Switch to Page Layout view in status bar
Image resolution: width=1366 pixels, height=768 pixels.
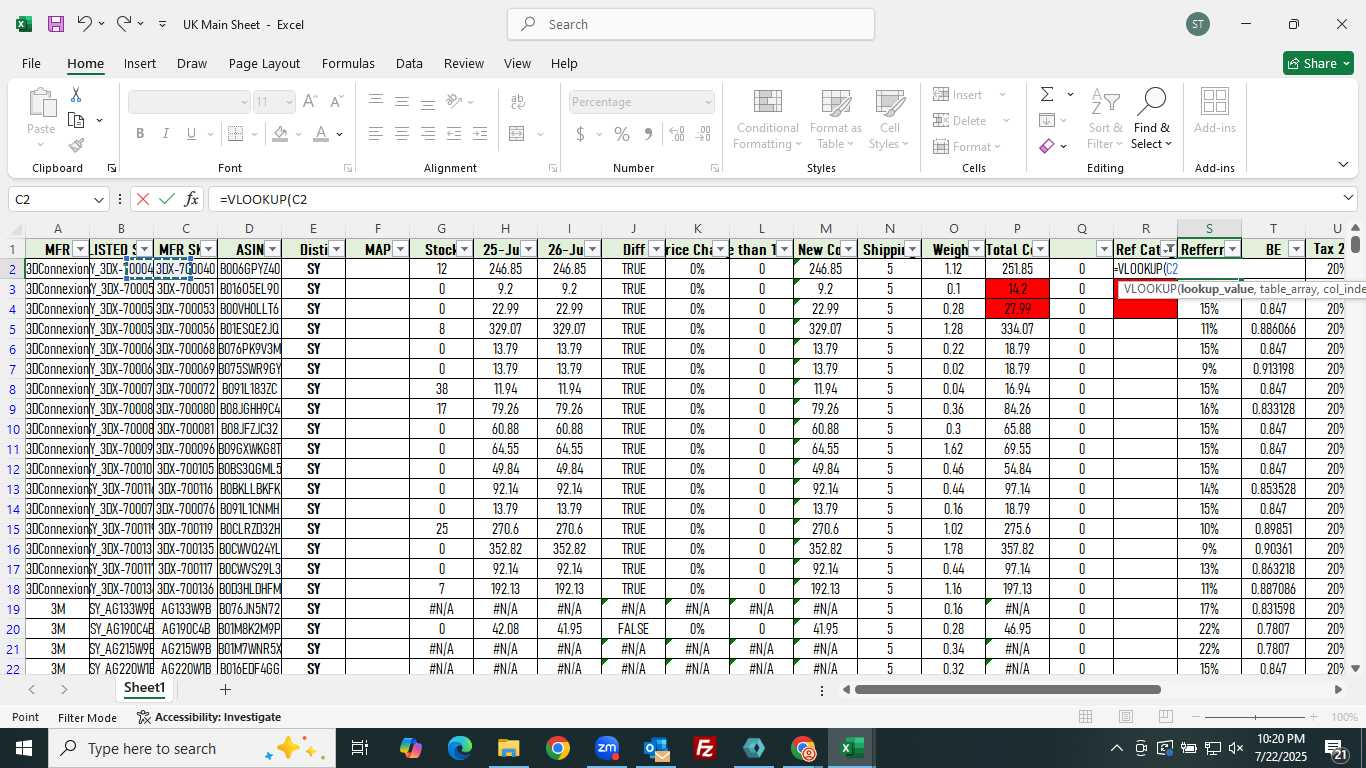[1125, 717]
